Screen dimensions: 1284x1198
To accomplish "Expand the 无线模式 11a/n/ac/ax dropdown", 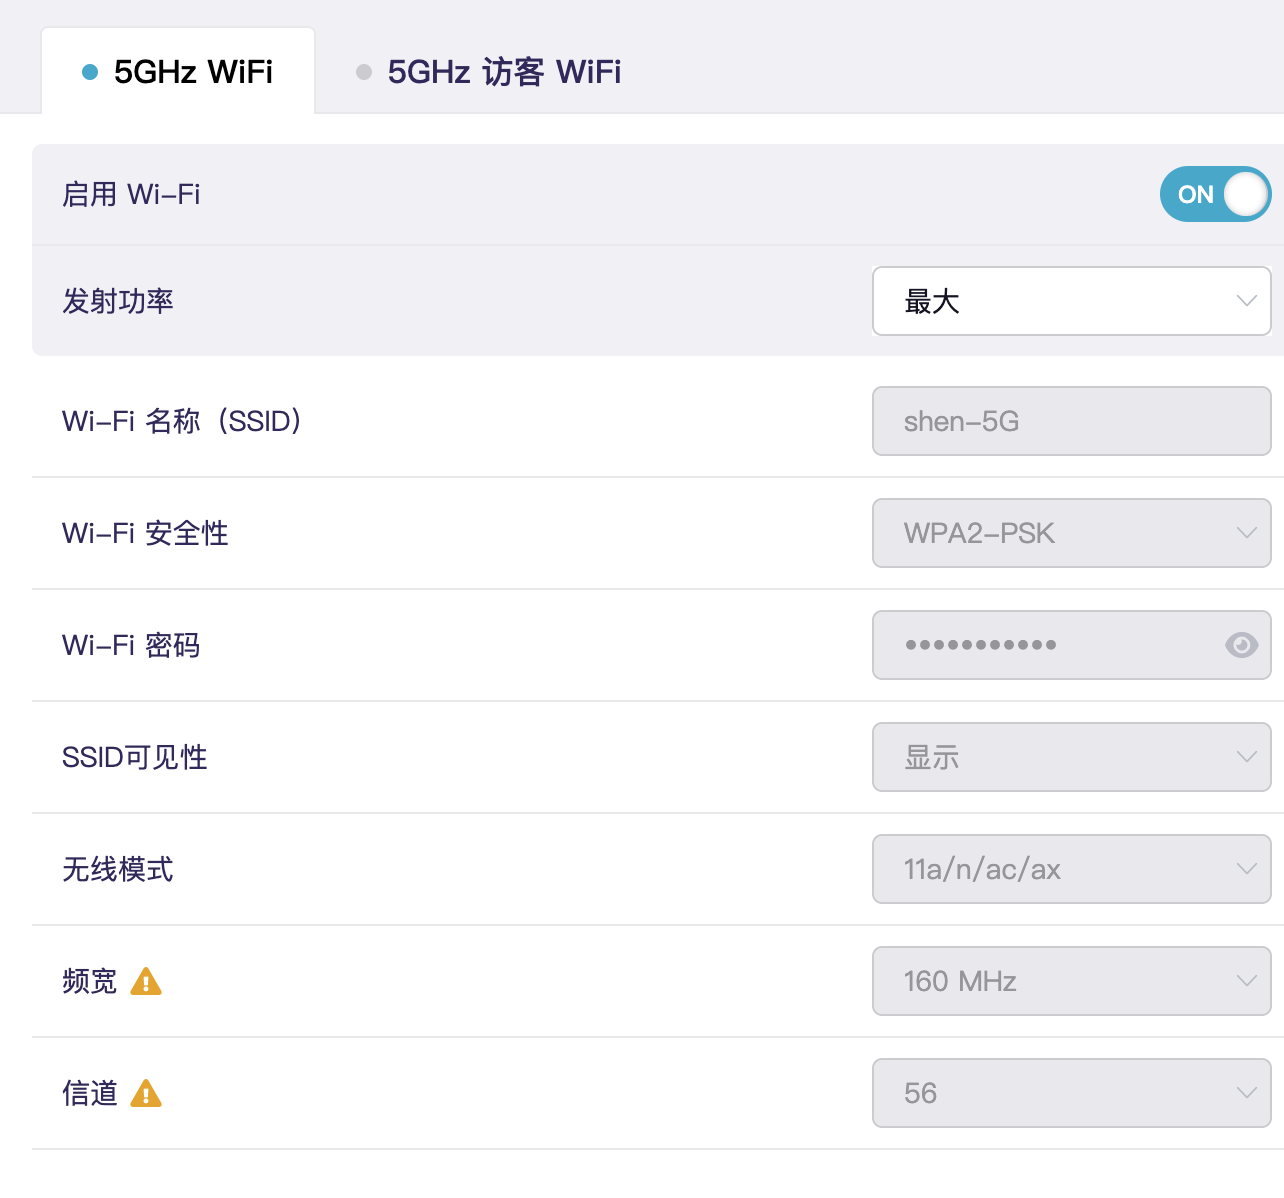I will pos(1070,869).
